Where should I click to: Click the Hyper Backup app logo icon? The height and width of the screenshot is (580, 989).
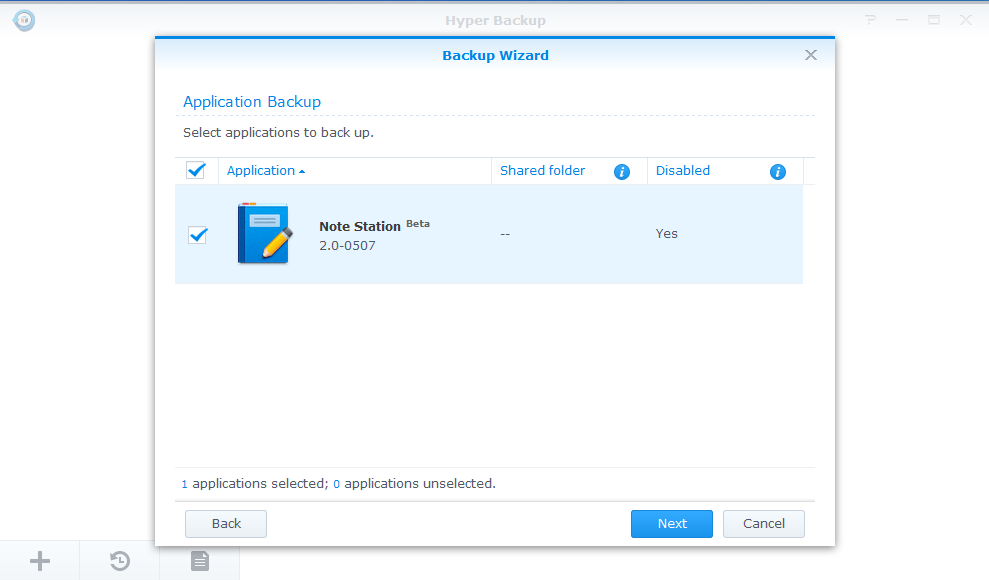(x=24, y=20)
